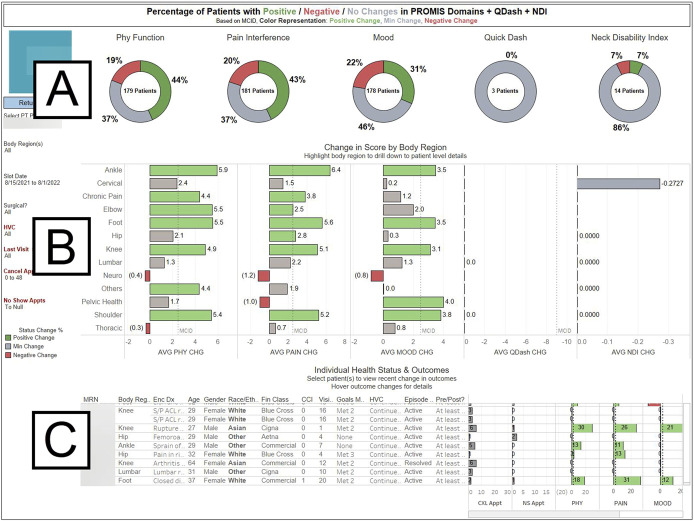Click the Race/Eth.. column header
Screen dimensions: 694x521
[243, 400]
